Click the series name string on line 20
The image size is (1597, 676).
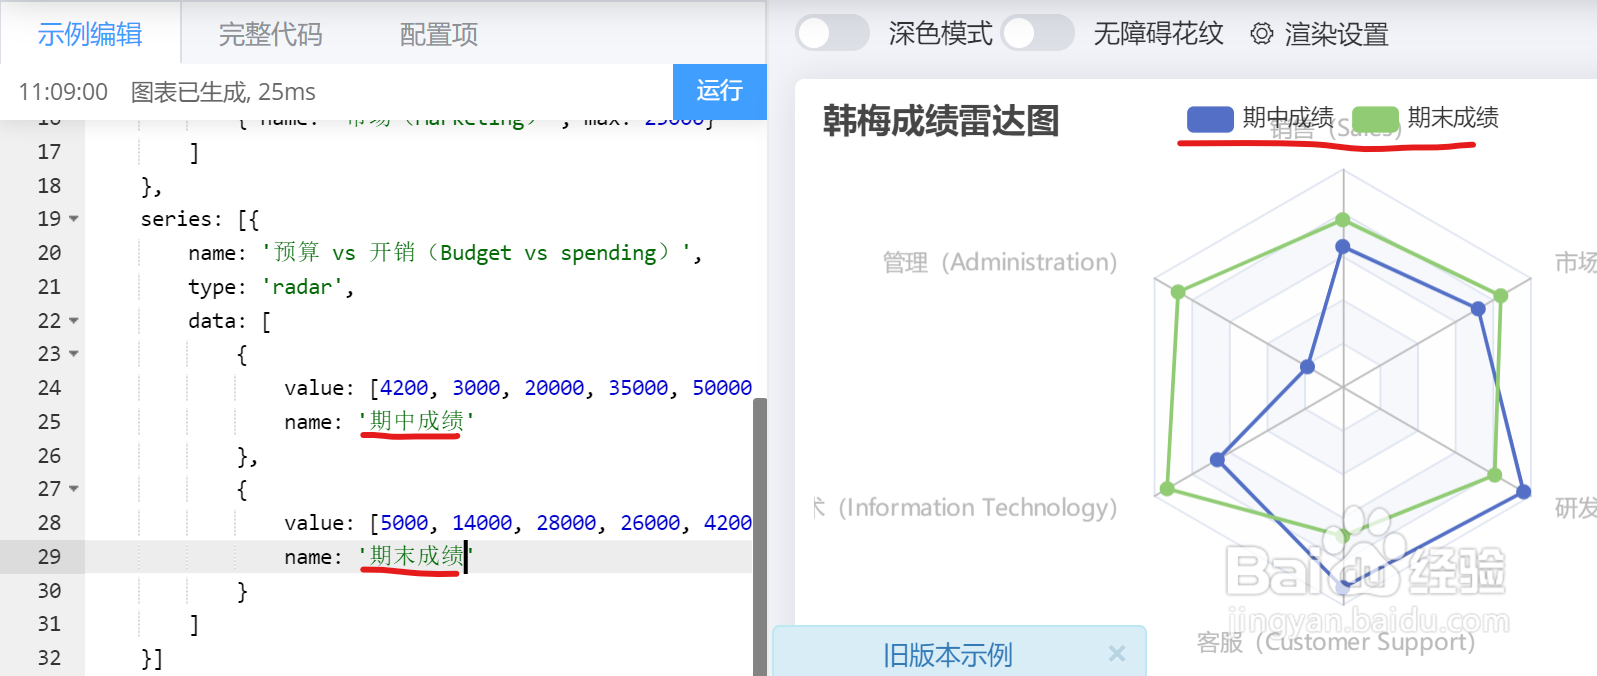[x=476, y=253]
